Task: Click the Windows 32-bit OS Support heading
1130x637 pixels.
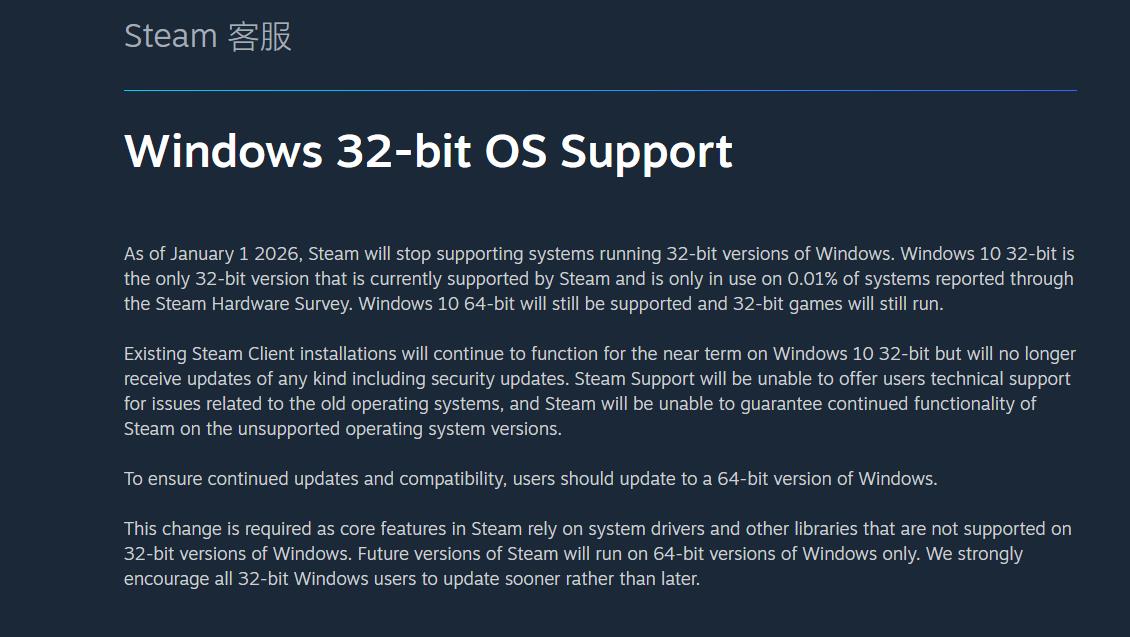Action: click(428, 151)
